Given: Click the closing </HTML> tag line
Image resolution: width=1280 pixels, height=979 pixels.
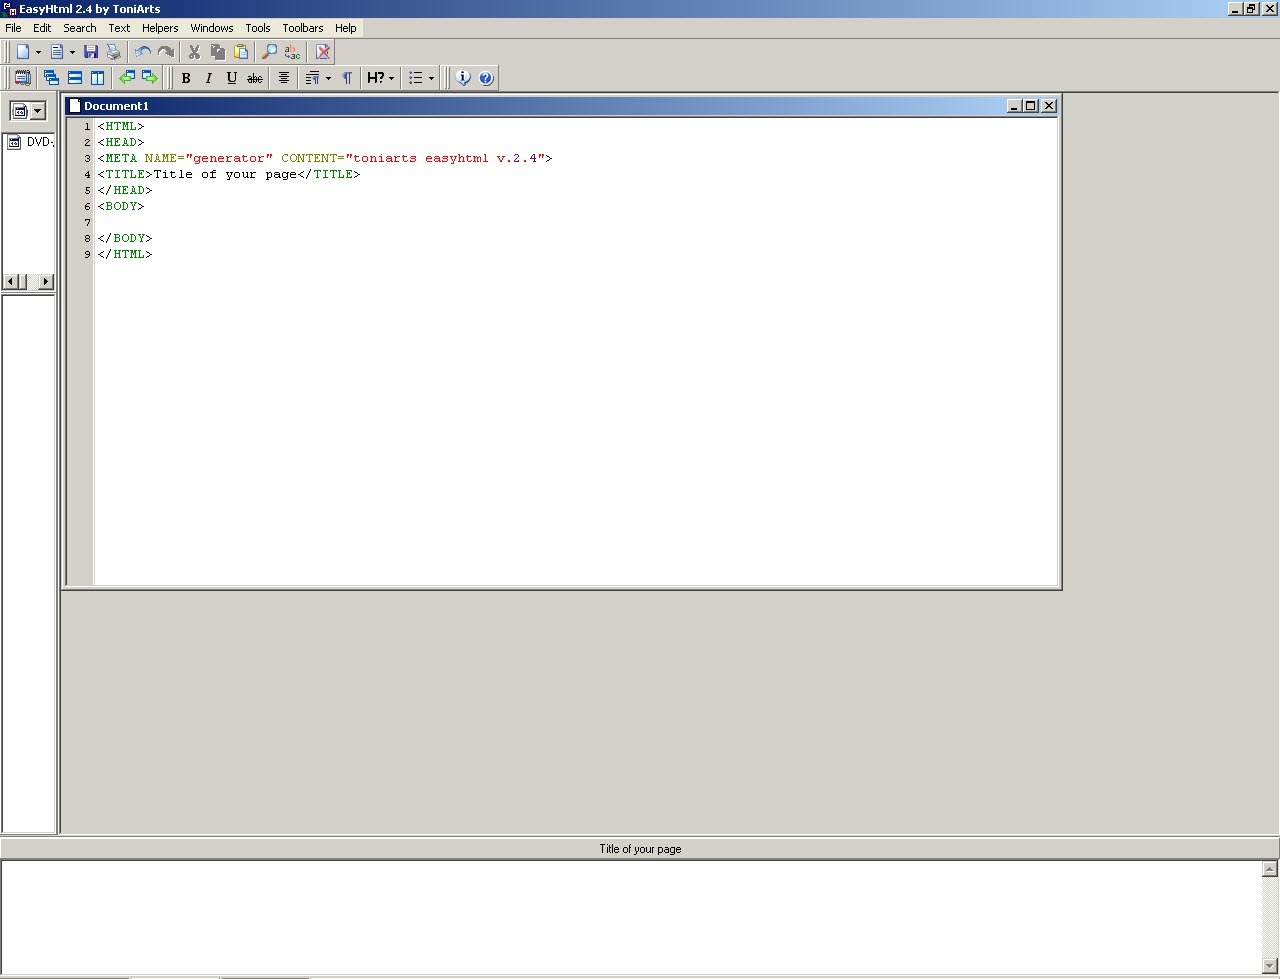Looking at the screenshot, I should pyautogui.click(x=125, y=254).
